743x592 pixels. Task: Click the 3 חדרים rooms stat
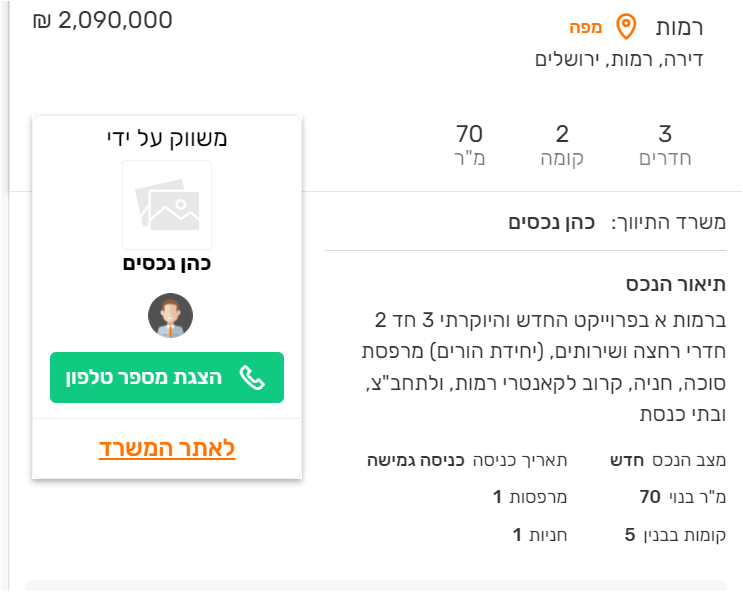coord(665,145)
